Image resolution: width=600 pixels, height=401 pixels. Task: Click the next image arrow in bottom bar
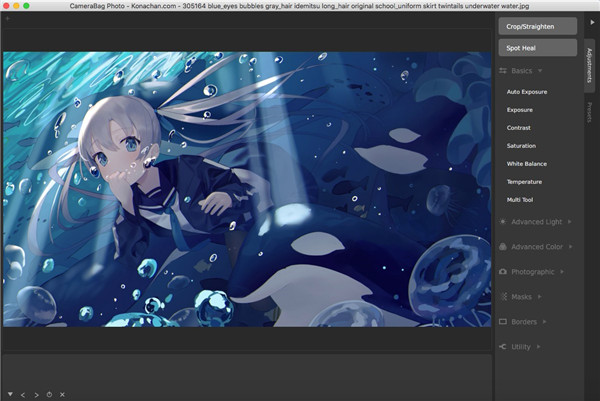point(35,394)
